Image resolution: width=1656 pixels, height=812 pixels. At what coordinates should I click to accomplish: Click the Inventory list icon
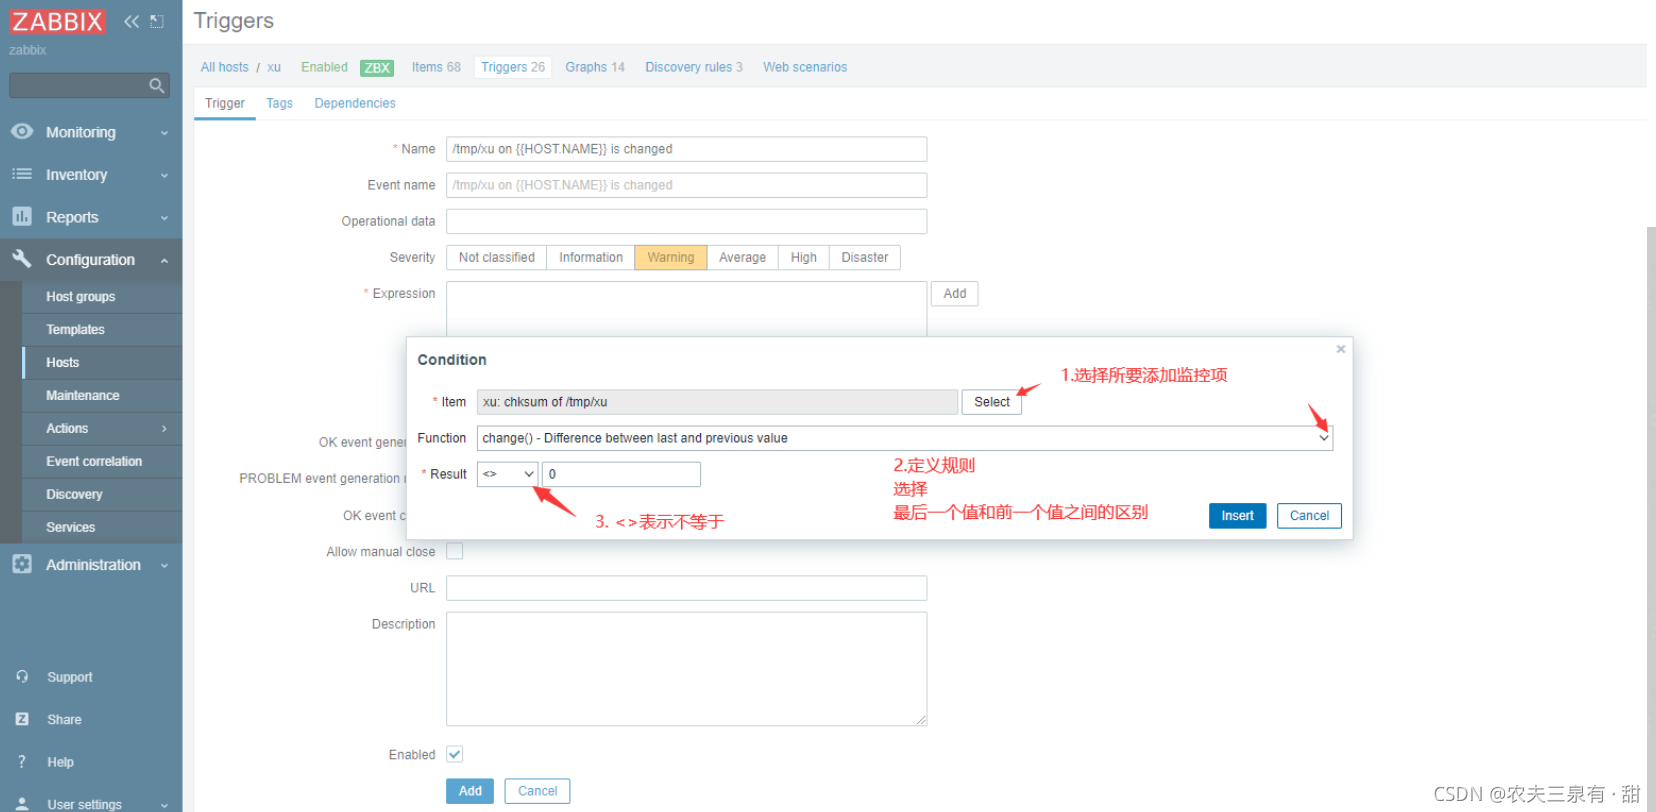[22, 174]
